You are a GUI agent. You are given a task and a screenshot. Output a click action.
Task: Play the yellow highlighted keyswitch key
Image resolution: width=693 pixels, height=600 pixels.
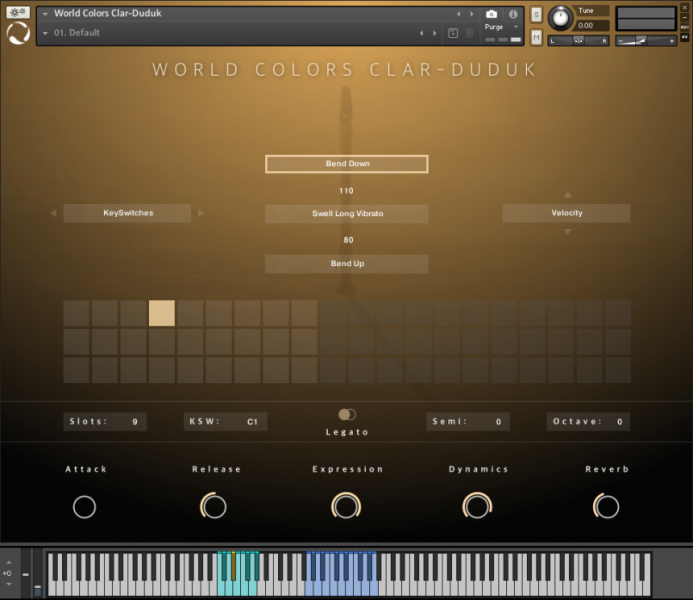234,566
